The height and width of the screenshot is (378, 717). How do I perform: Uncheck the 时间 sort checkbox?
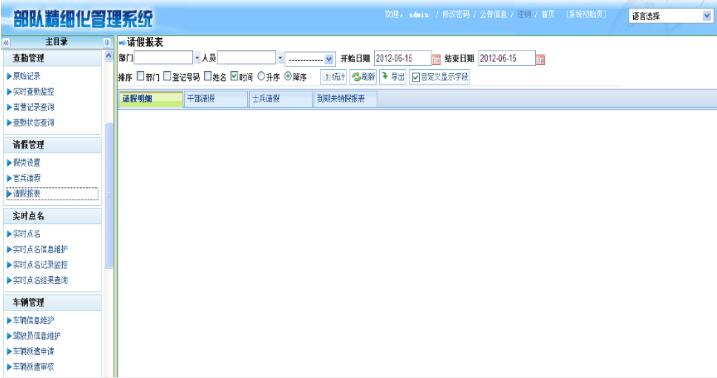tap(234, 76)
